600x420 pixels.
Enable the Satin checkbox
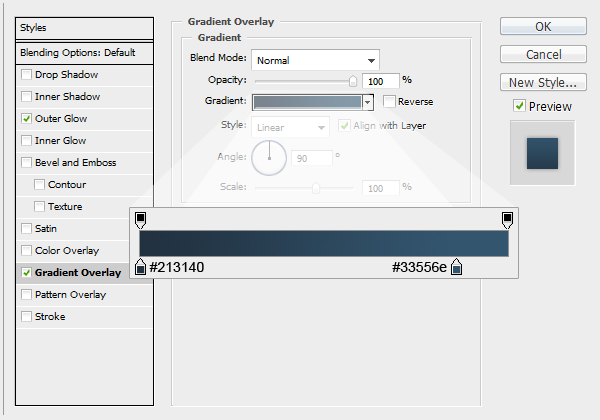(x=26, y=228)
